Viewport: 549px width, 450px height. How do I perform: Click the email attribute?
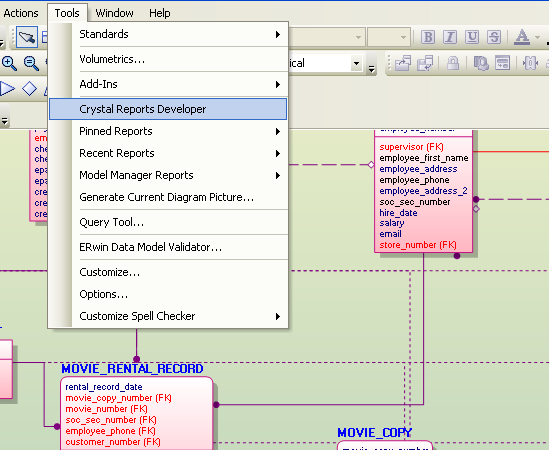(x=390, y=234)
